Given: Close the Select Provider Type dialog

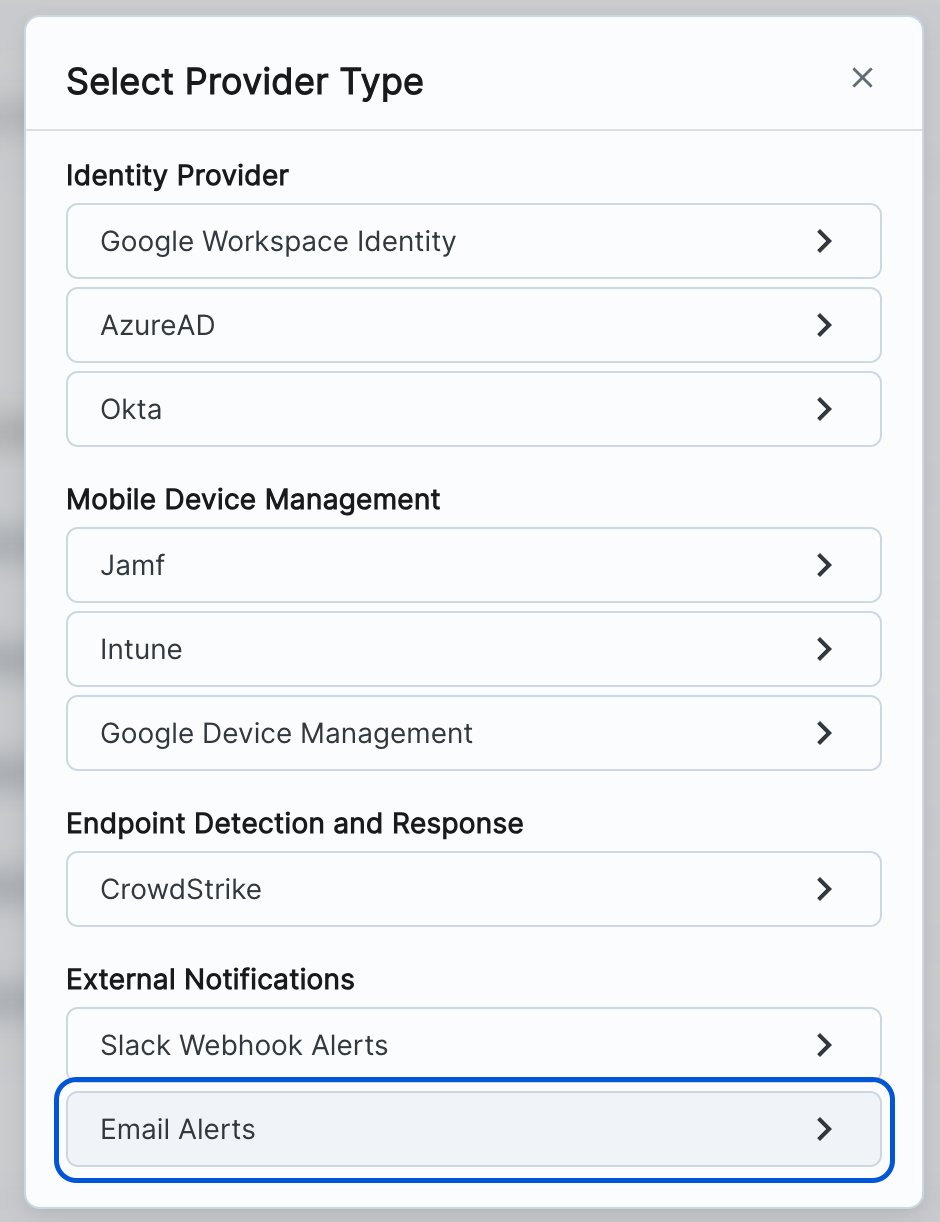Looking at the screenshot, I should pyautogui.click(x=862, y=78).
